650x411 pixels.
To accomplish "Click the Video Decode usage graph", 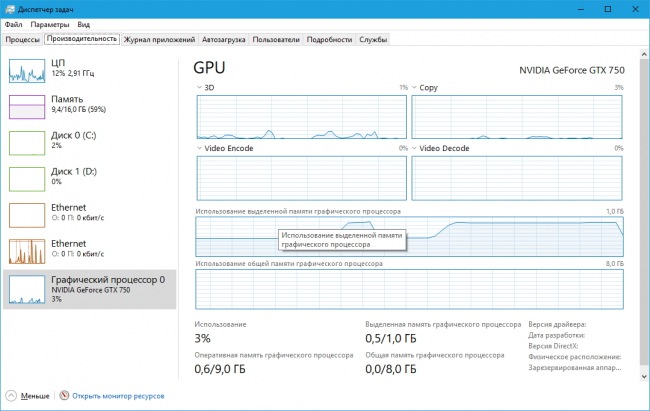I will 517,178.
